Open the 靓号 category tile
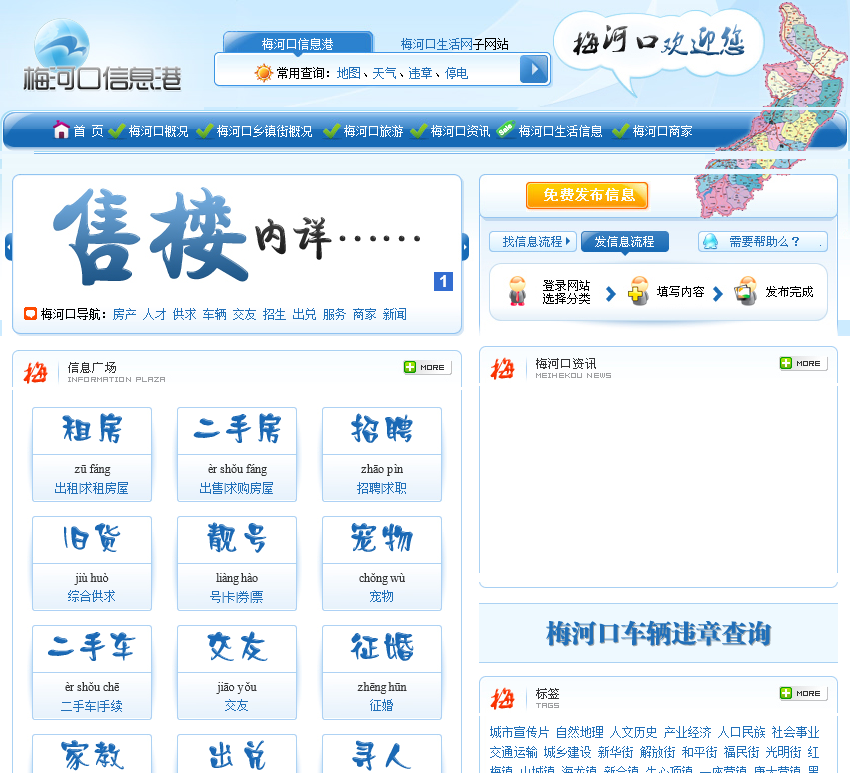The image size is (850, 773). coord(237,563)
